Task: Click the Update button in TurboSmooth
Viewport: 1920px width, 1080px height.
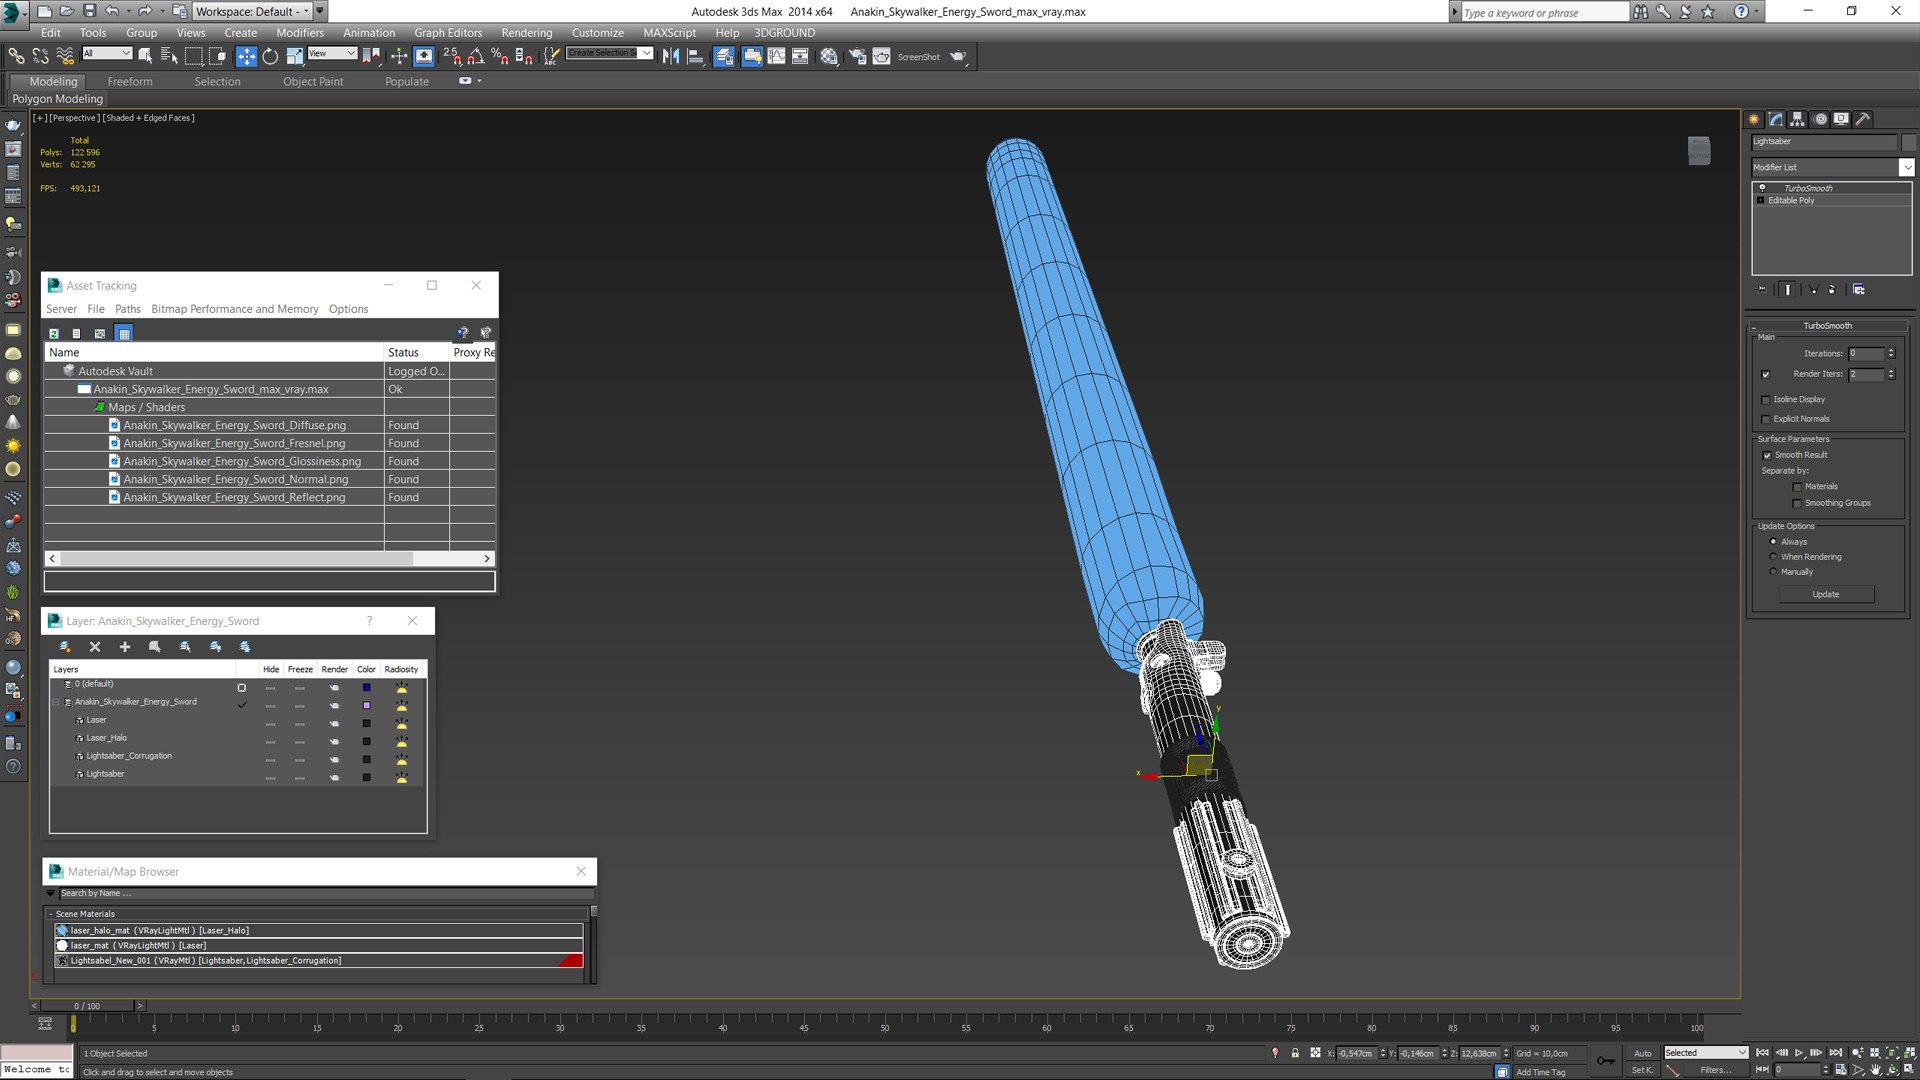Action: point(1826,595)
